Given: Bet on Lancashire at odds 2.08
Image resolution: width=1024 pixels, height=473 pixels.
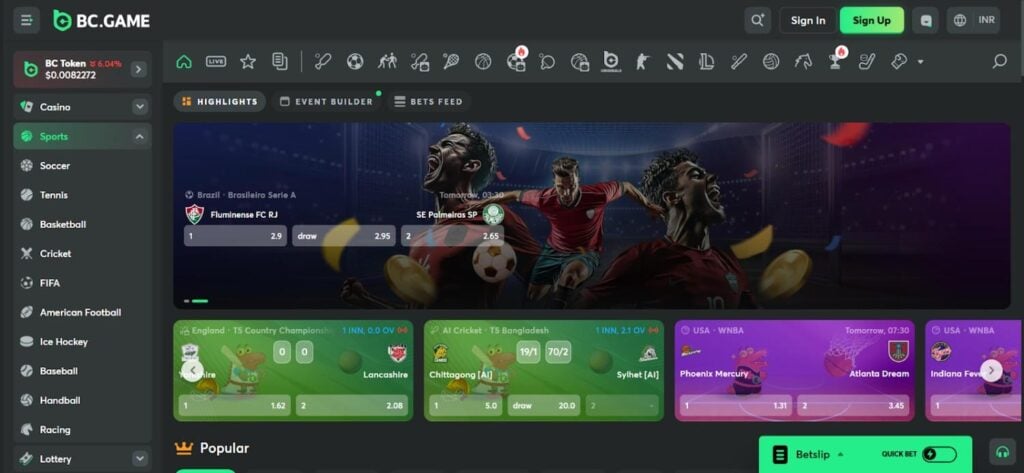Looking at the screenshot, I should point(352,406).
